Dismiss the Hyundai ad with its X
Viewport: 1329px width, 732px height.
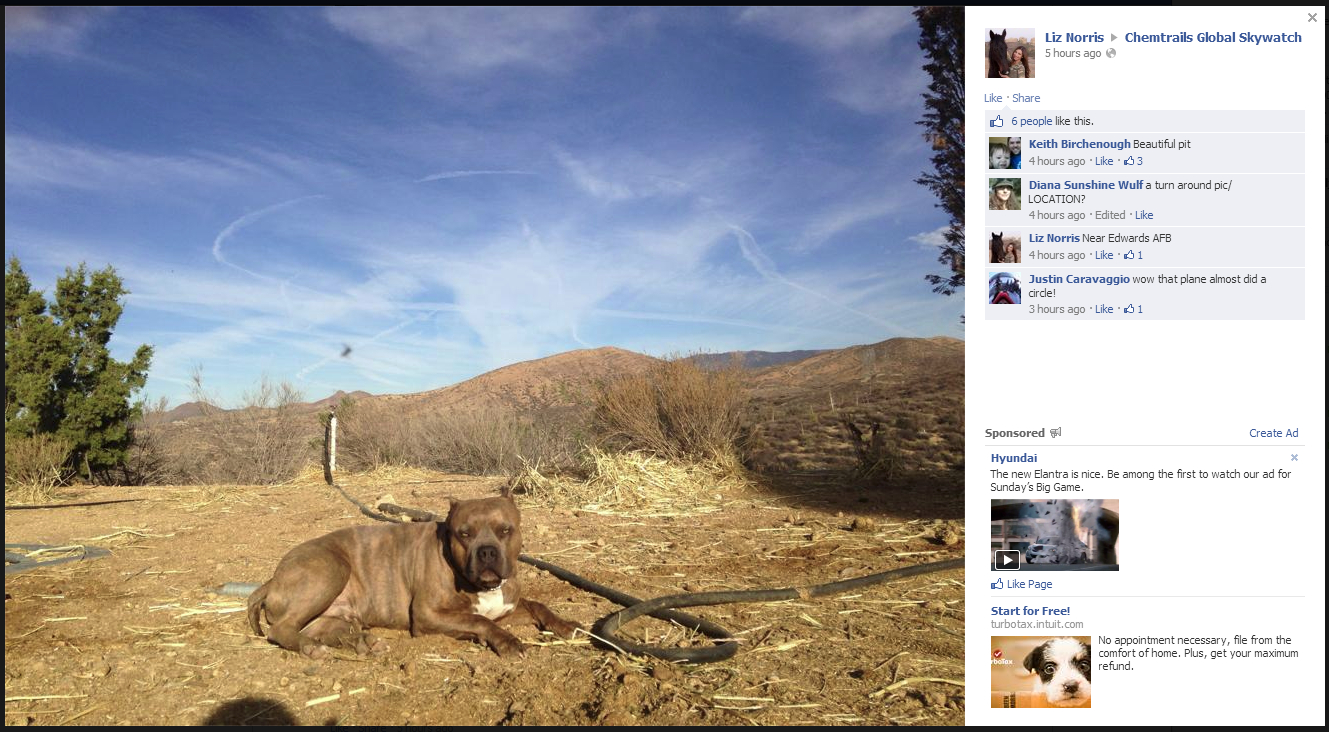[1294, 458]
